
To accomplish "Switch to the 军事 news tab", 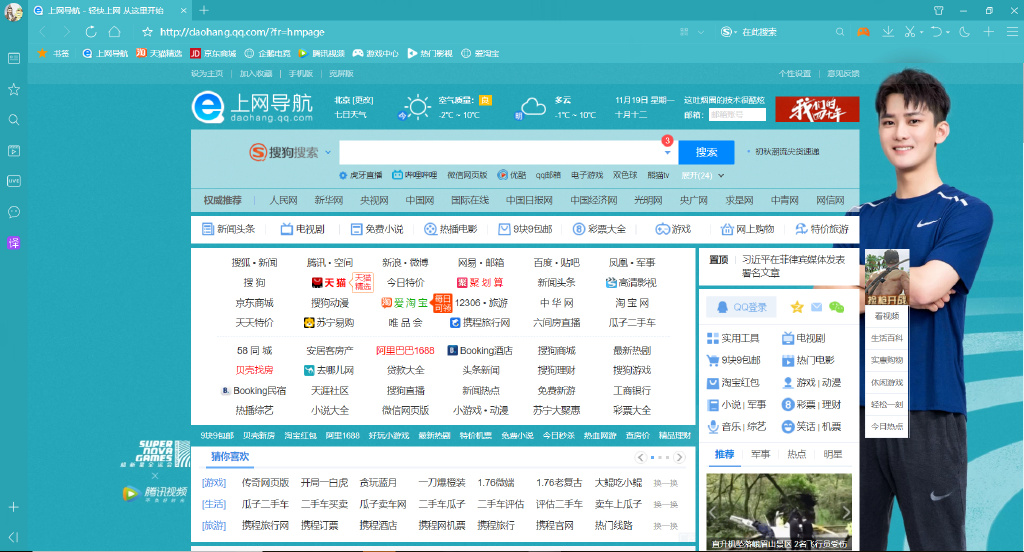I will [x=760, y=454].
